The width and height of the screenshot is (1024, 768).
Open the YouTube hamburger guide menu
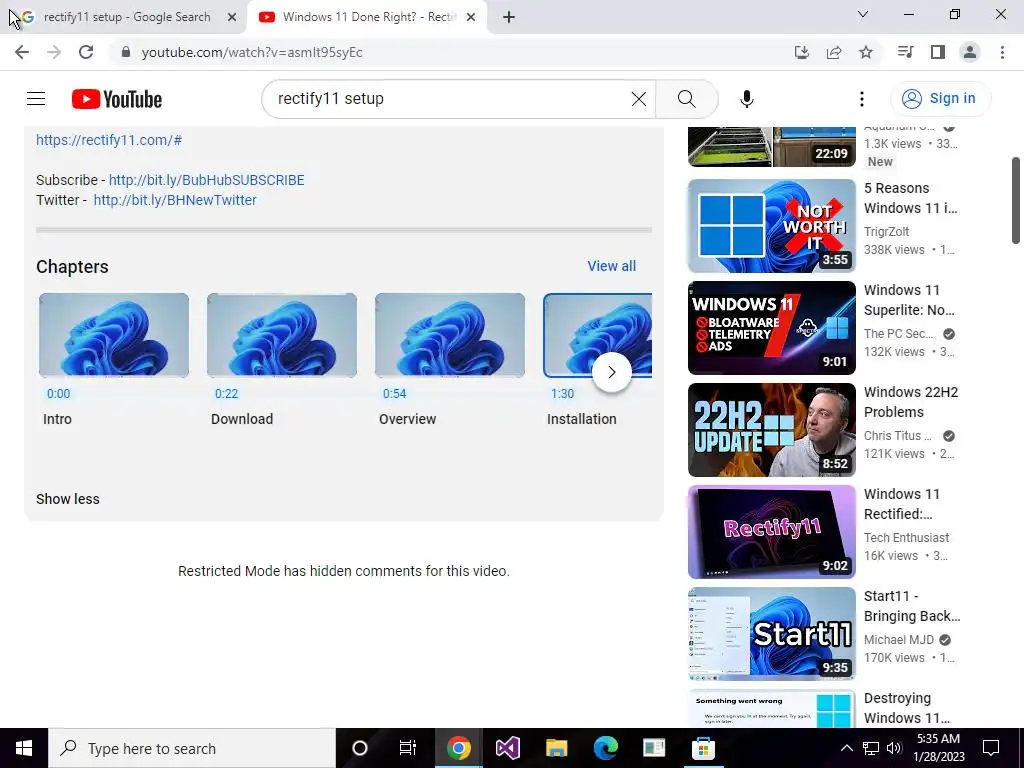pyautogui.click(x=36, y=99)
